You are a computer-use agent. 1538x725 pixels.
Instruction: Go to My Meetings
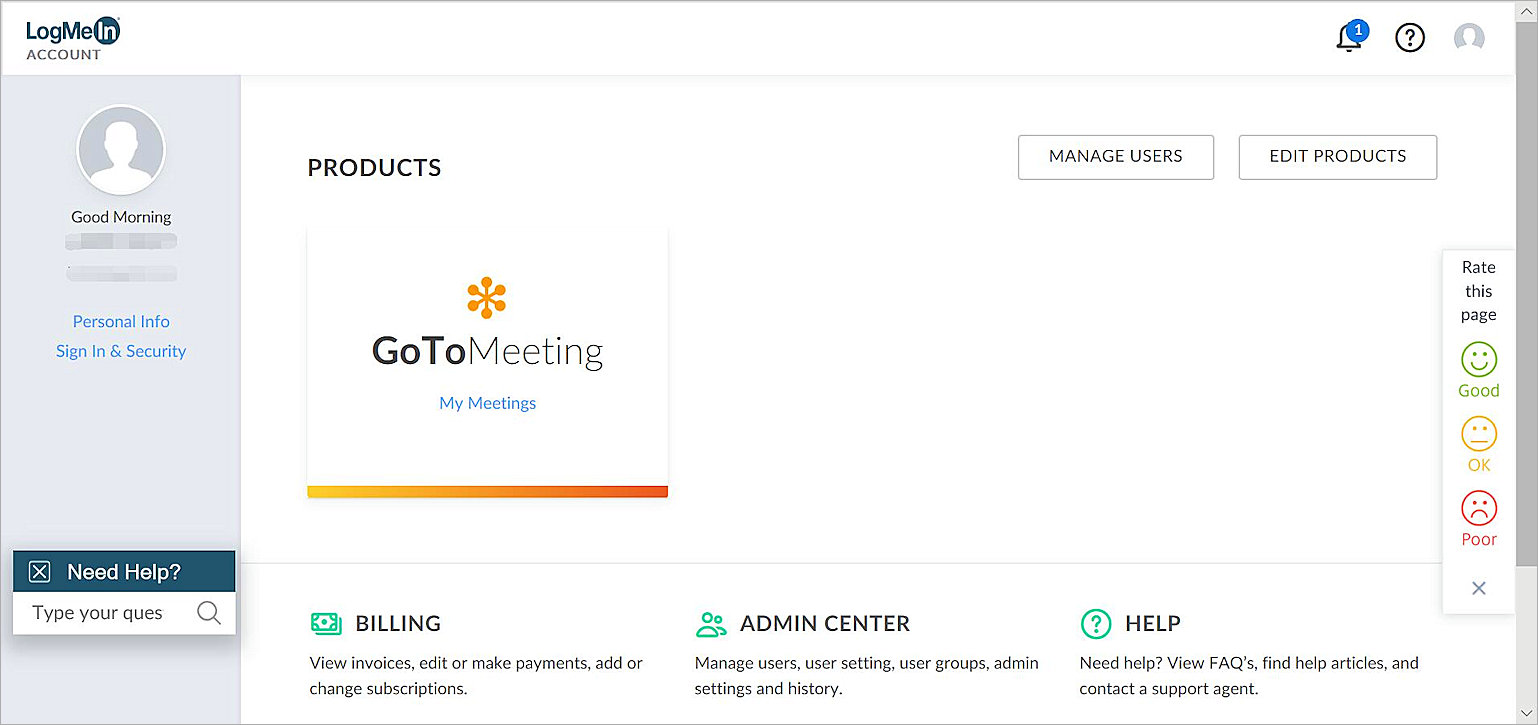tap(487, 402)
